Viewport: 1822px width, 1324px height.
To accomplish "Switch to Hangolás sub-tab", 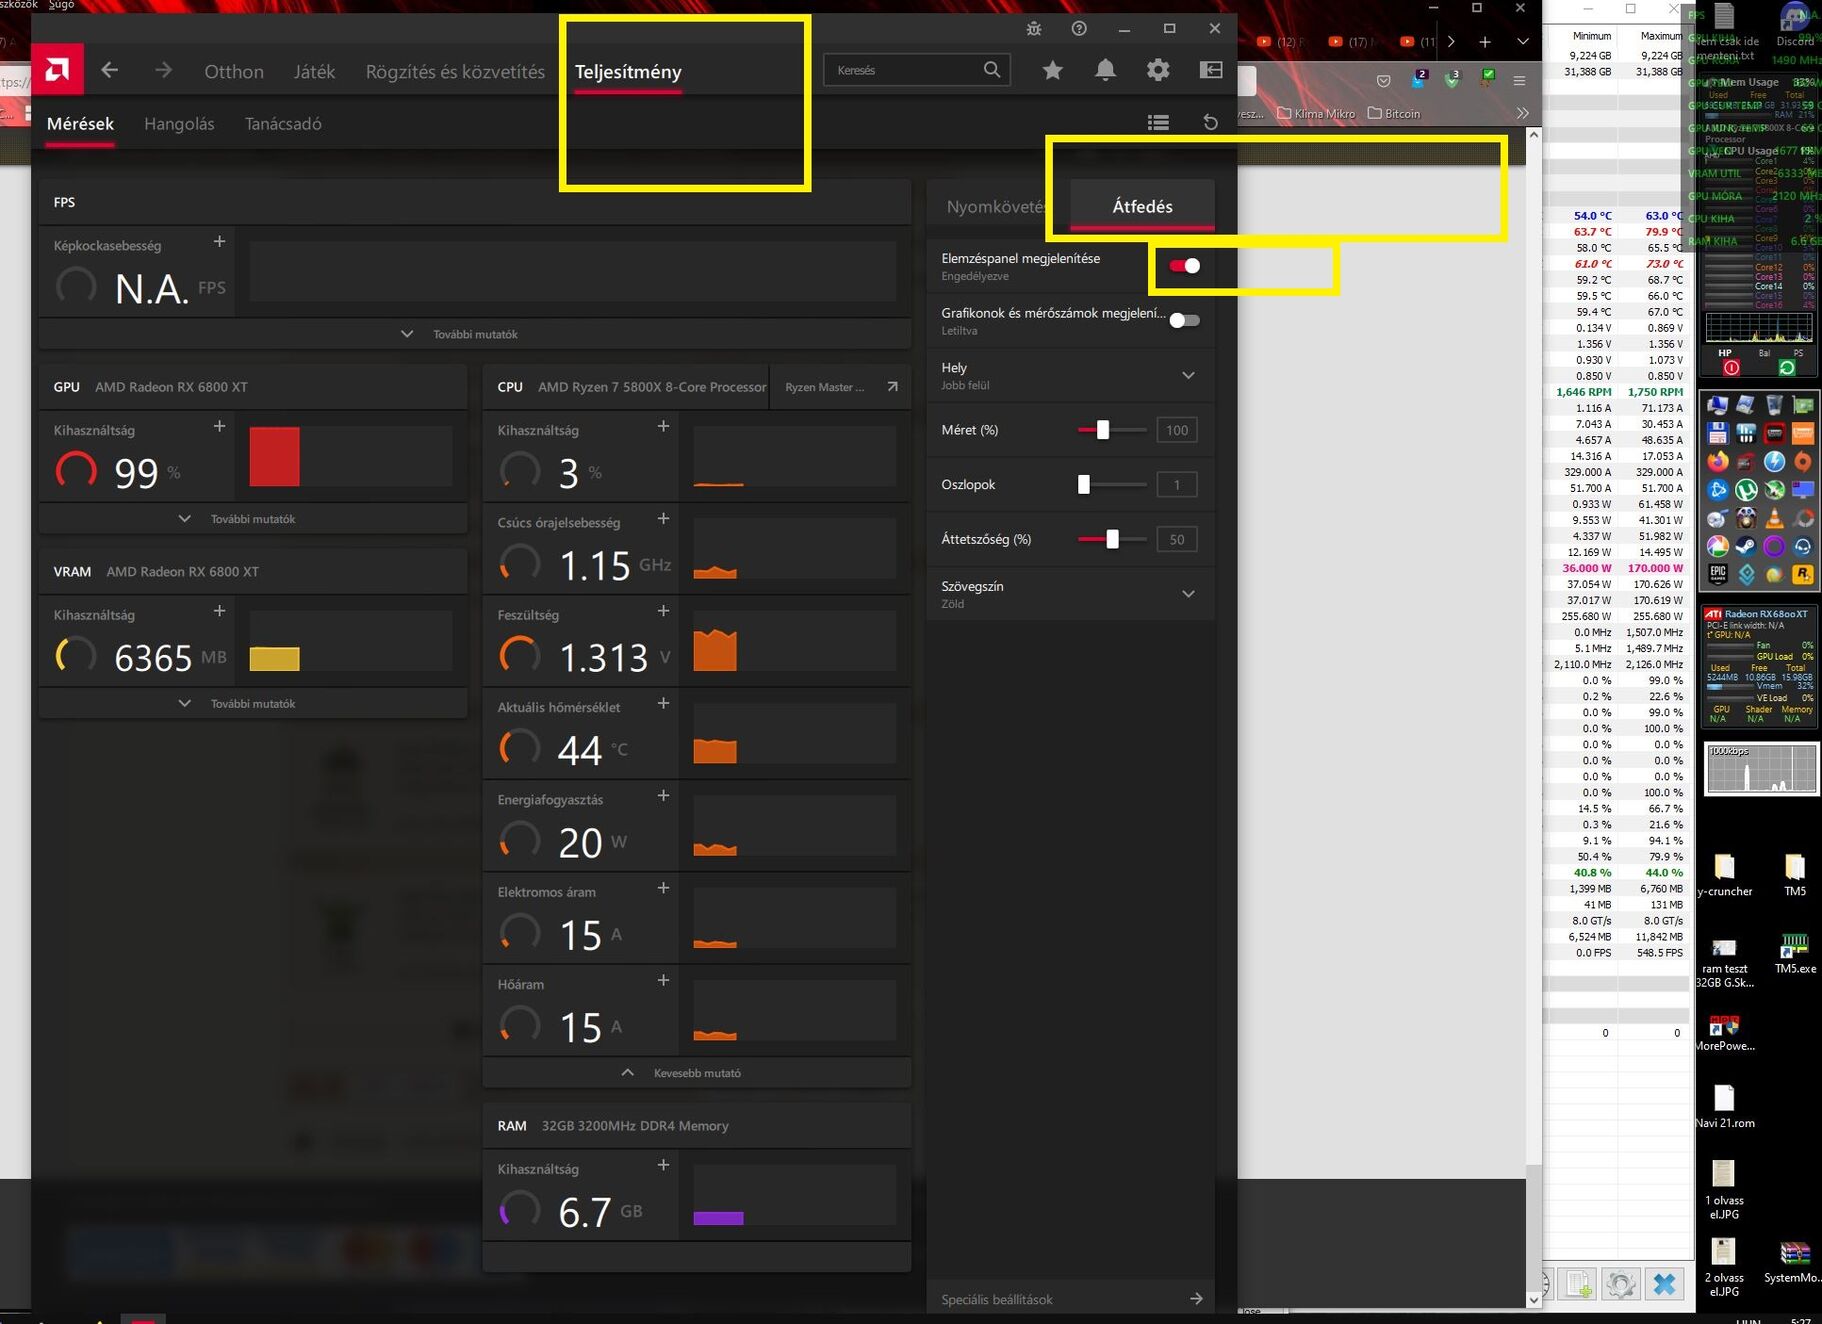I will click(179, 124).
